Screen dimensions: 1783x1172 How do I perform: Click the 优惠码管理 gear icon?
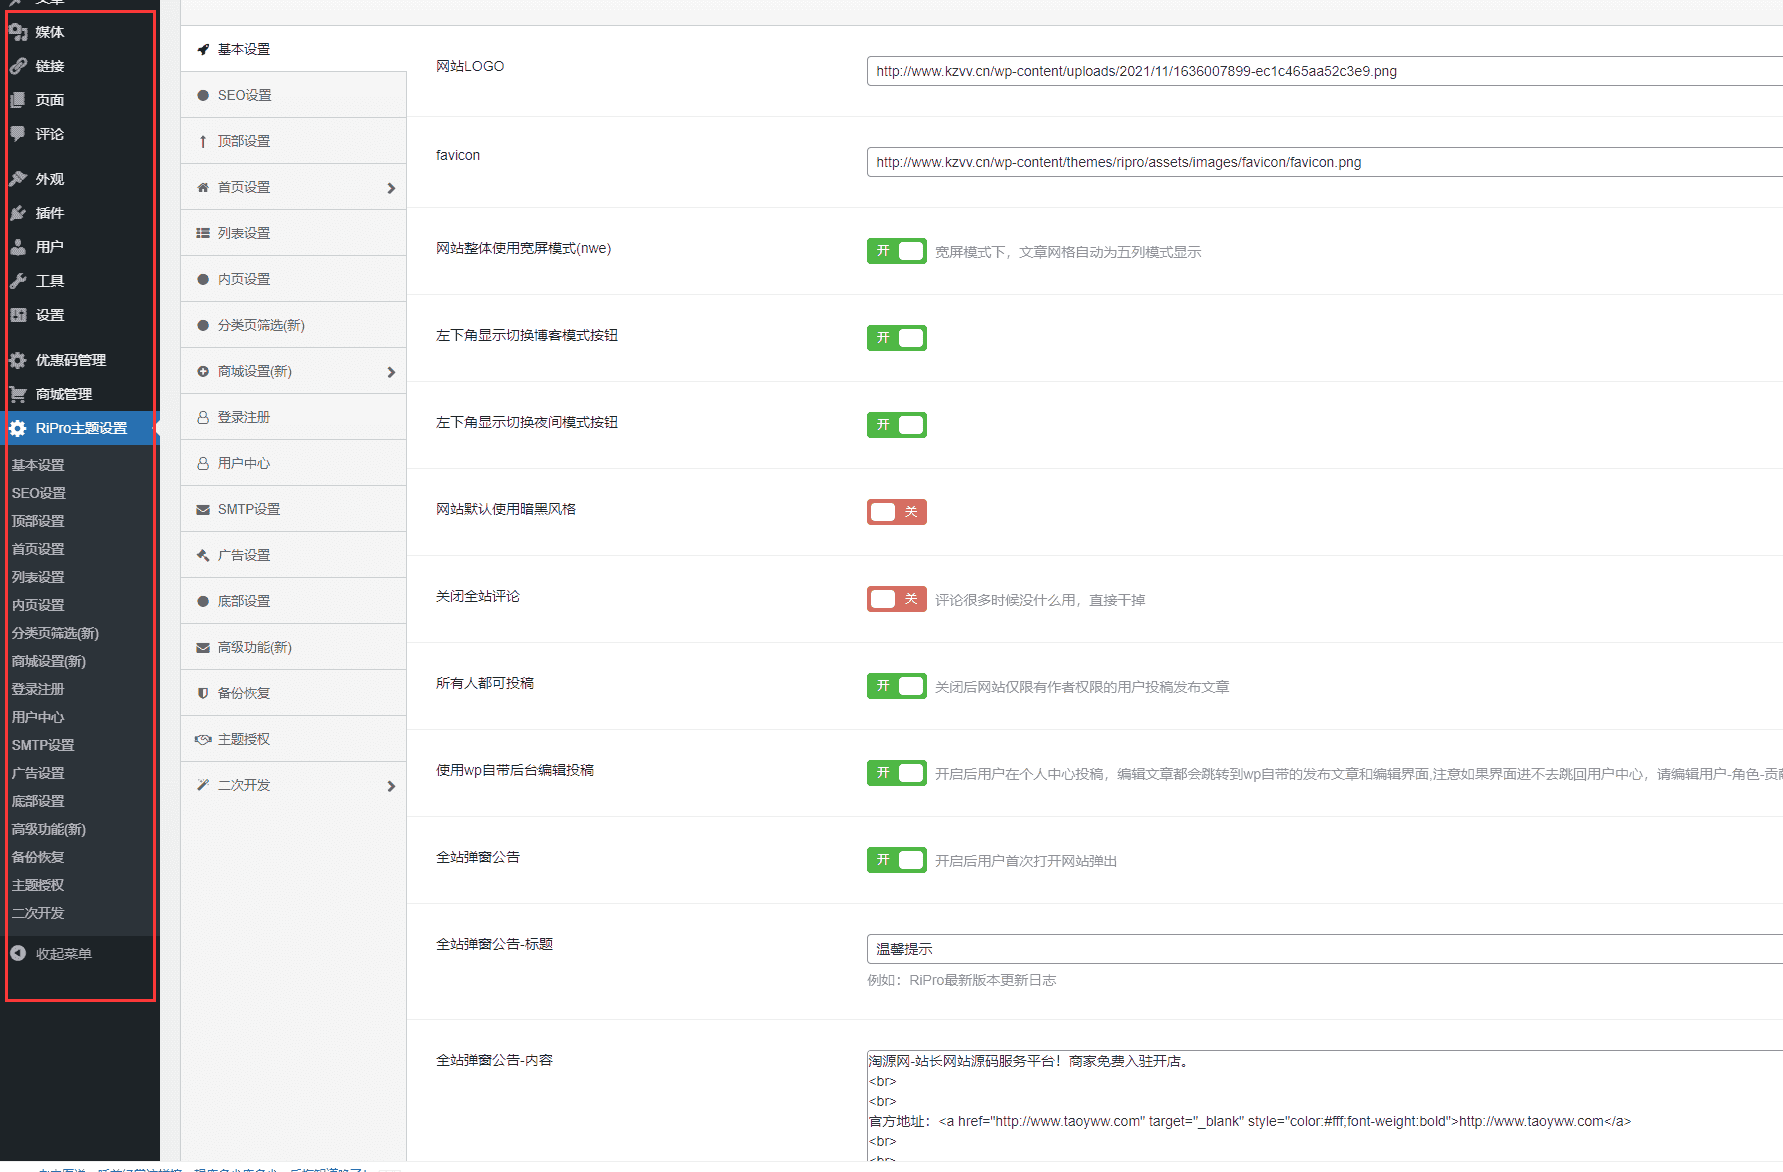pyautogui.click(x=18, y=360)
